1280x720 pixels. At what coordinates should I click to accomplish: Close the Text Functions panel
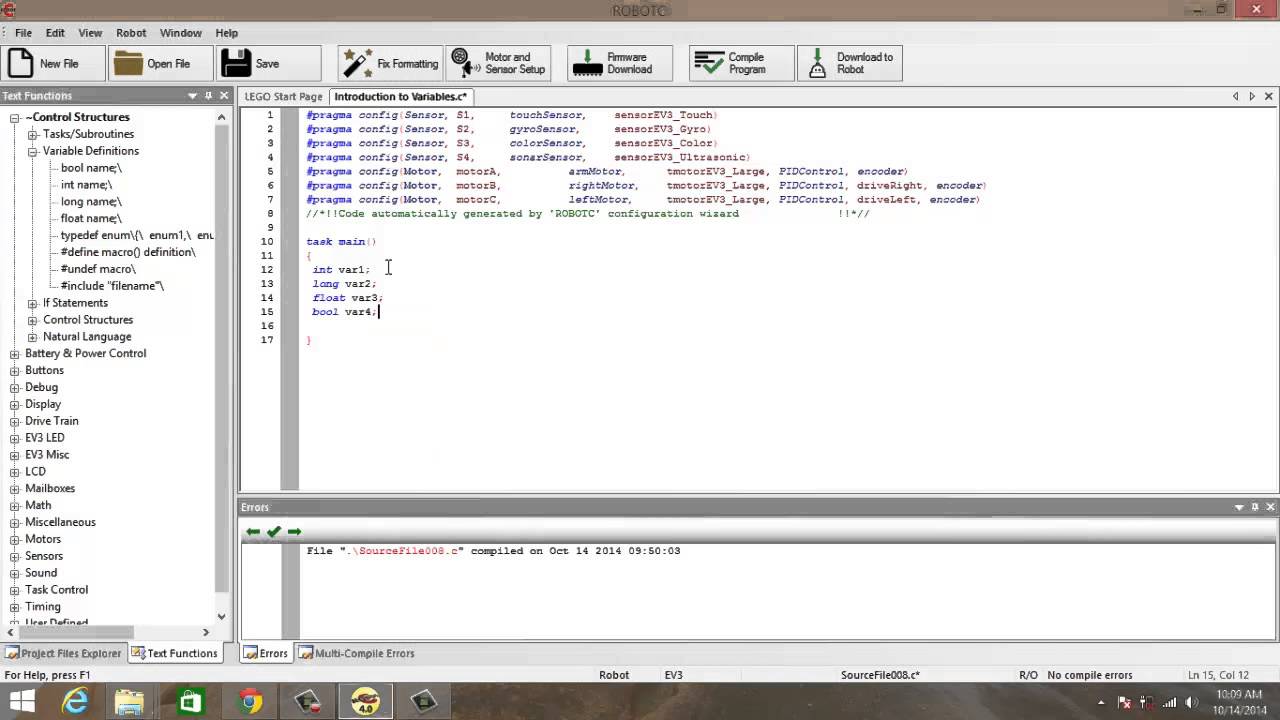coord(225,96)
